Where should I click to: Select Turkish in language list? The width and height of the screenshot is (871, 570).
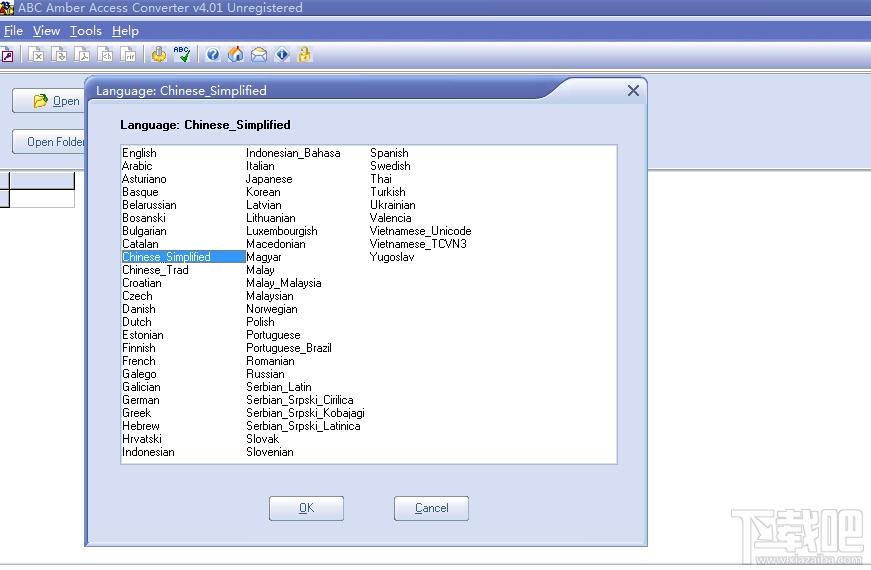coord(387,192)
